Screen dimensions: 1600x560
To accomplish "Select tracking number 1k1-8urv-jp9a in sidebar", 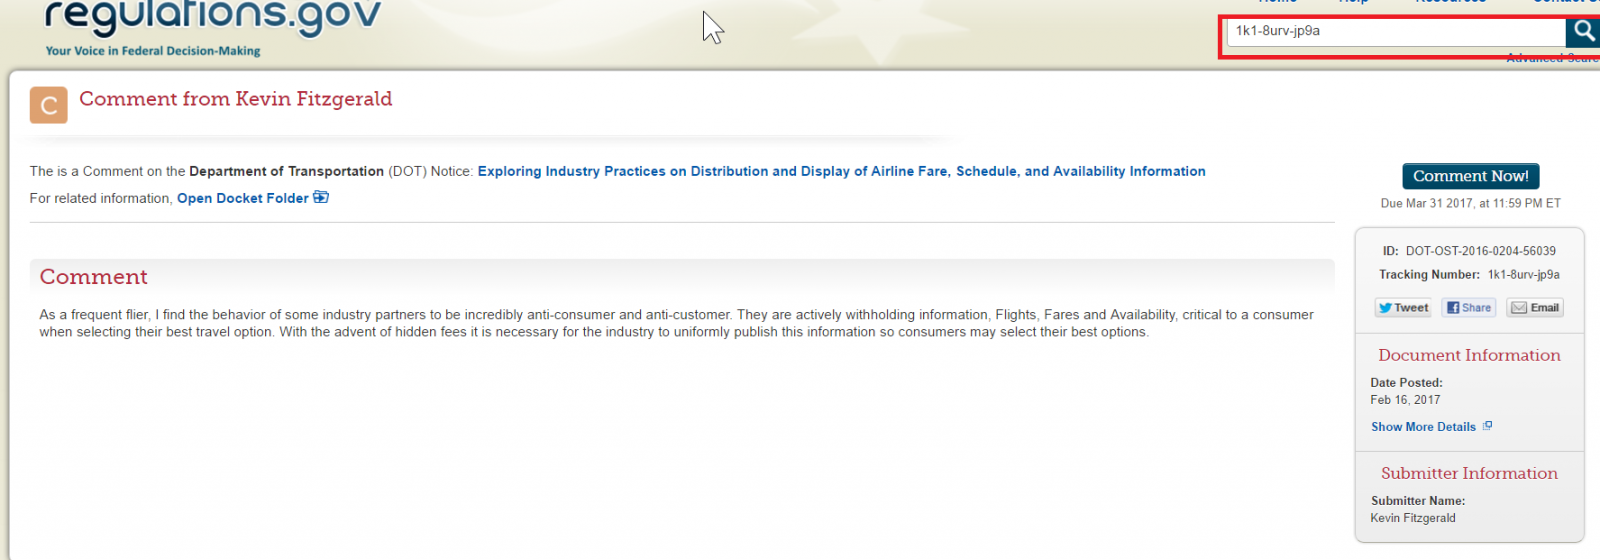I will click(x=1523, y=275).
